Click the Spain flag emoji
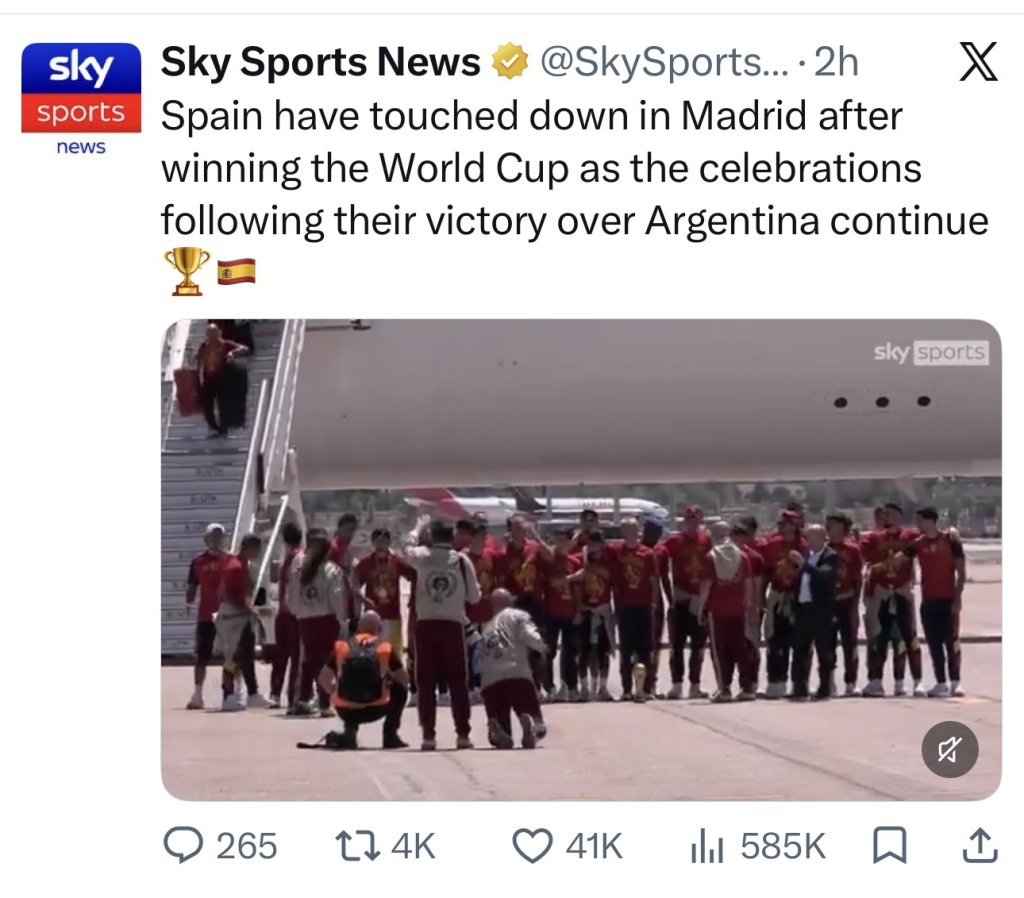1024x898 pixels. pyautogui.click(x=236, y=272)
